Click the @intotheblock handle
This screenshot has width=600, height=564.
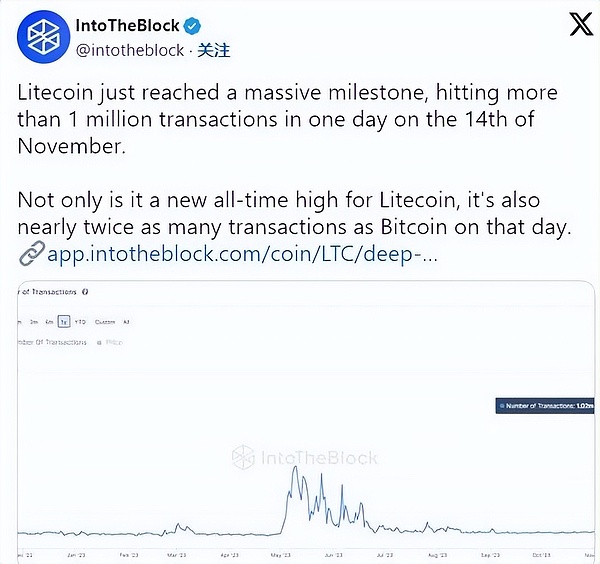point(131,49)
